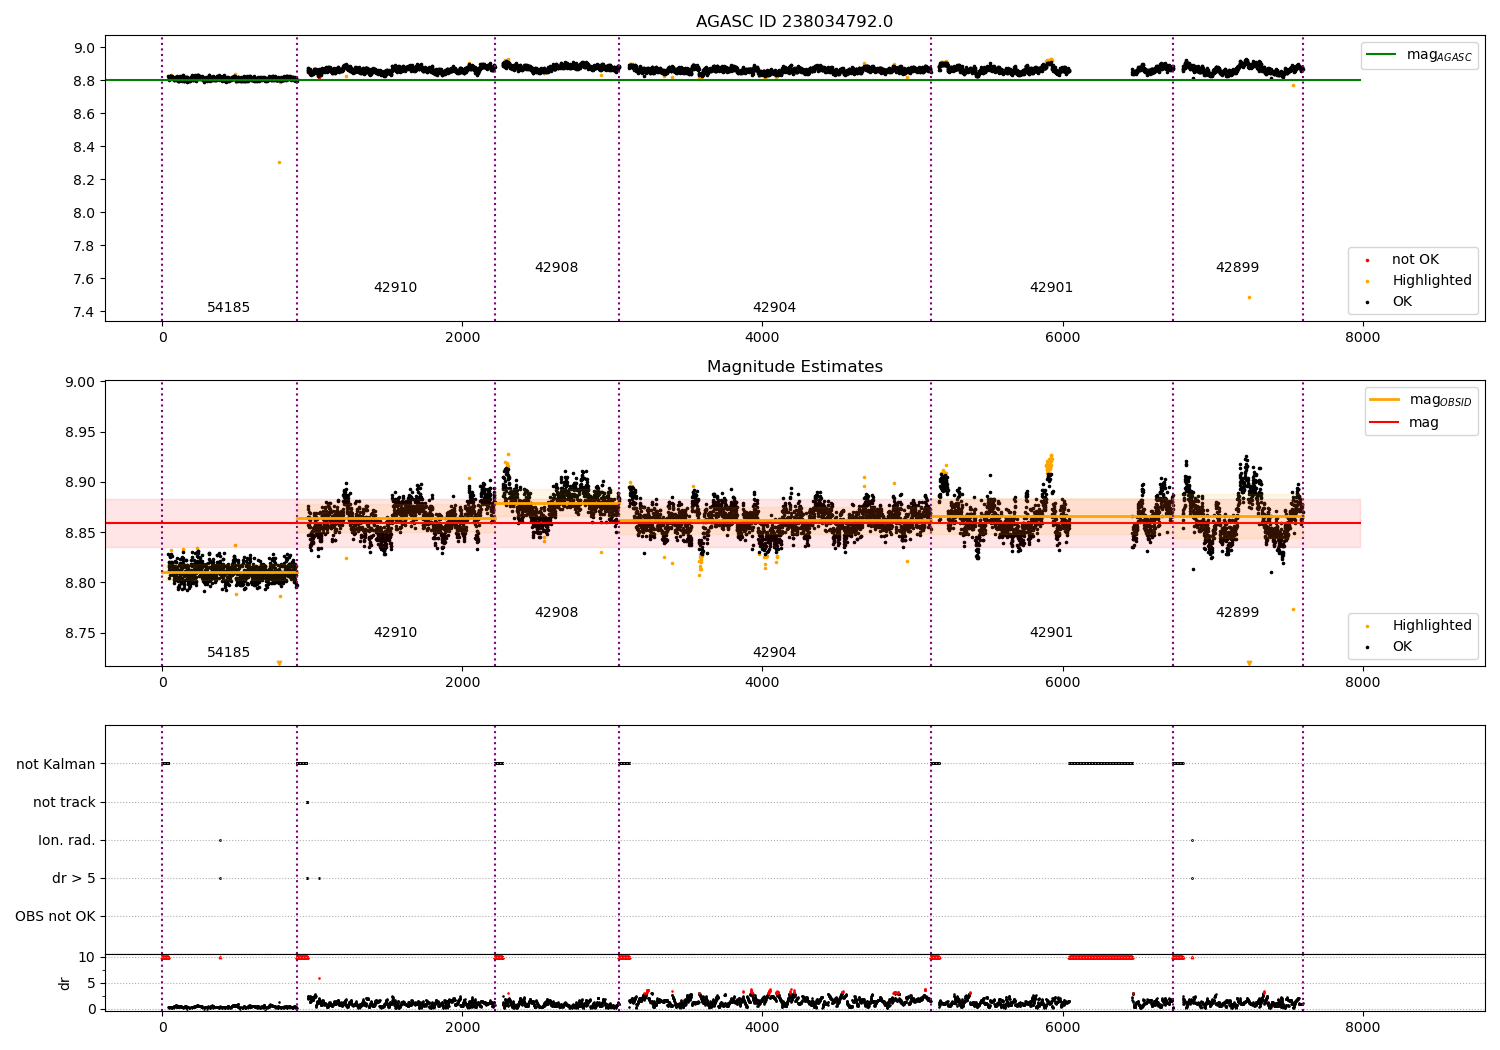Click the "Magnitude Estimates" title

(794, 367)
